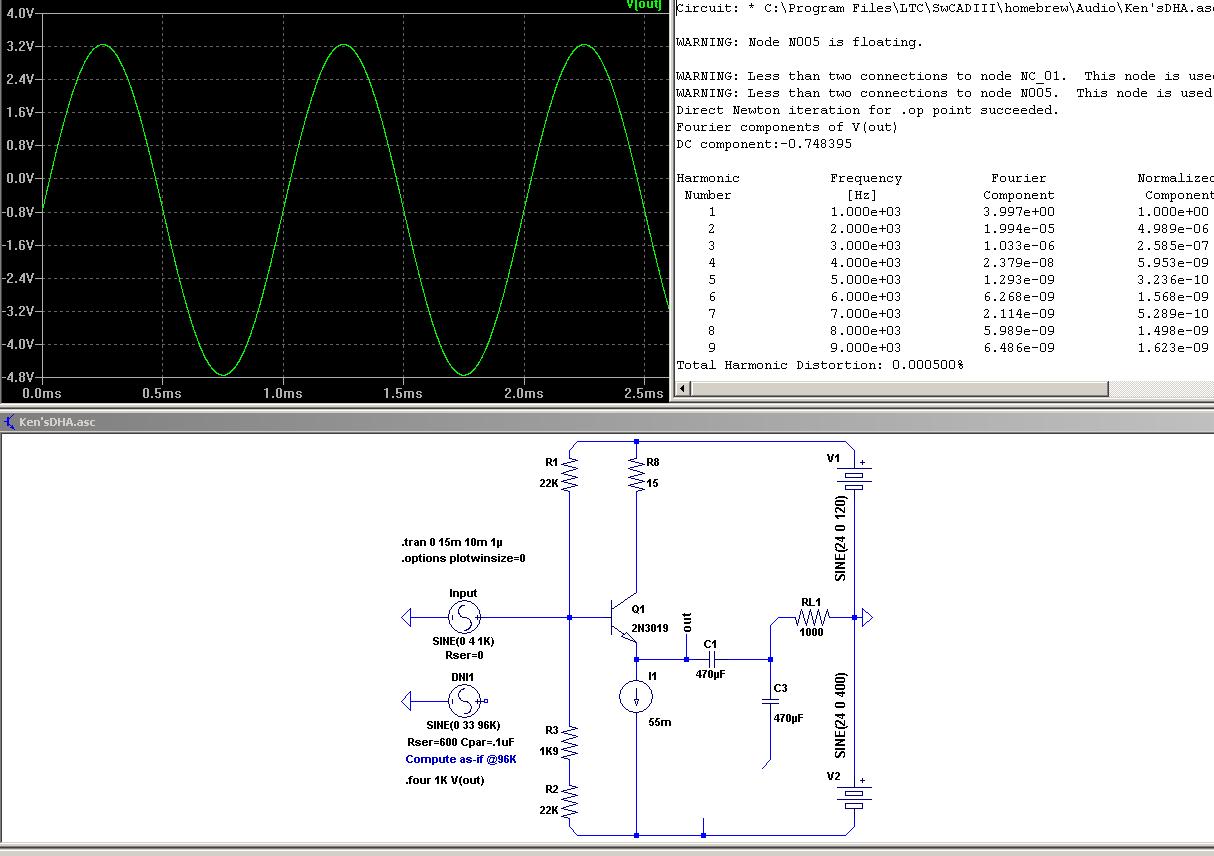Click the .options plotwinsize=0 directive
The width and height of the screenshot is (1214, 856).
(463, 558)
